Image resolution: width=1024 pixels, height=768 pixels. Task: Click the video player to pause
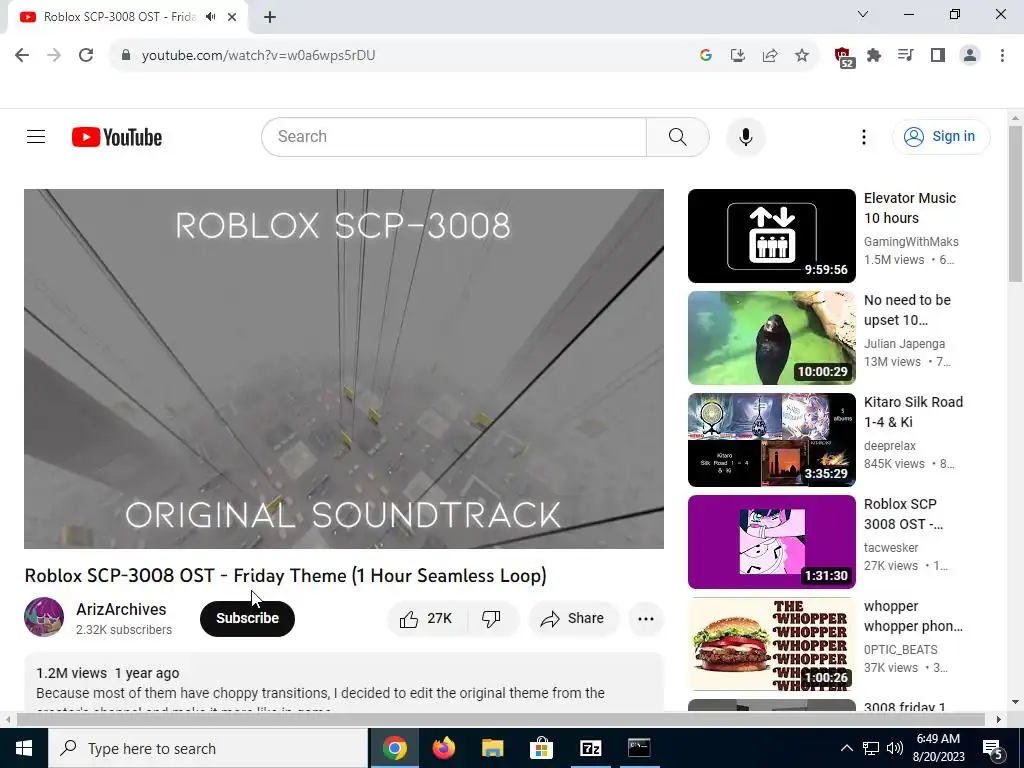344,369
